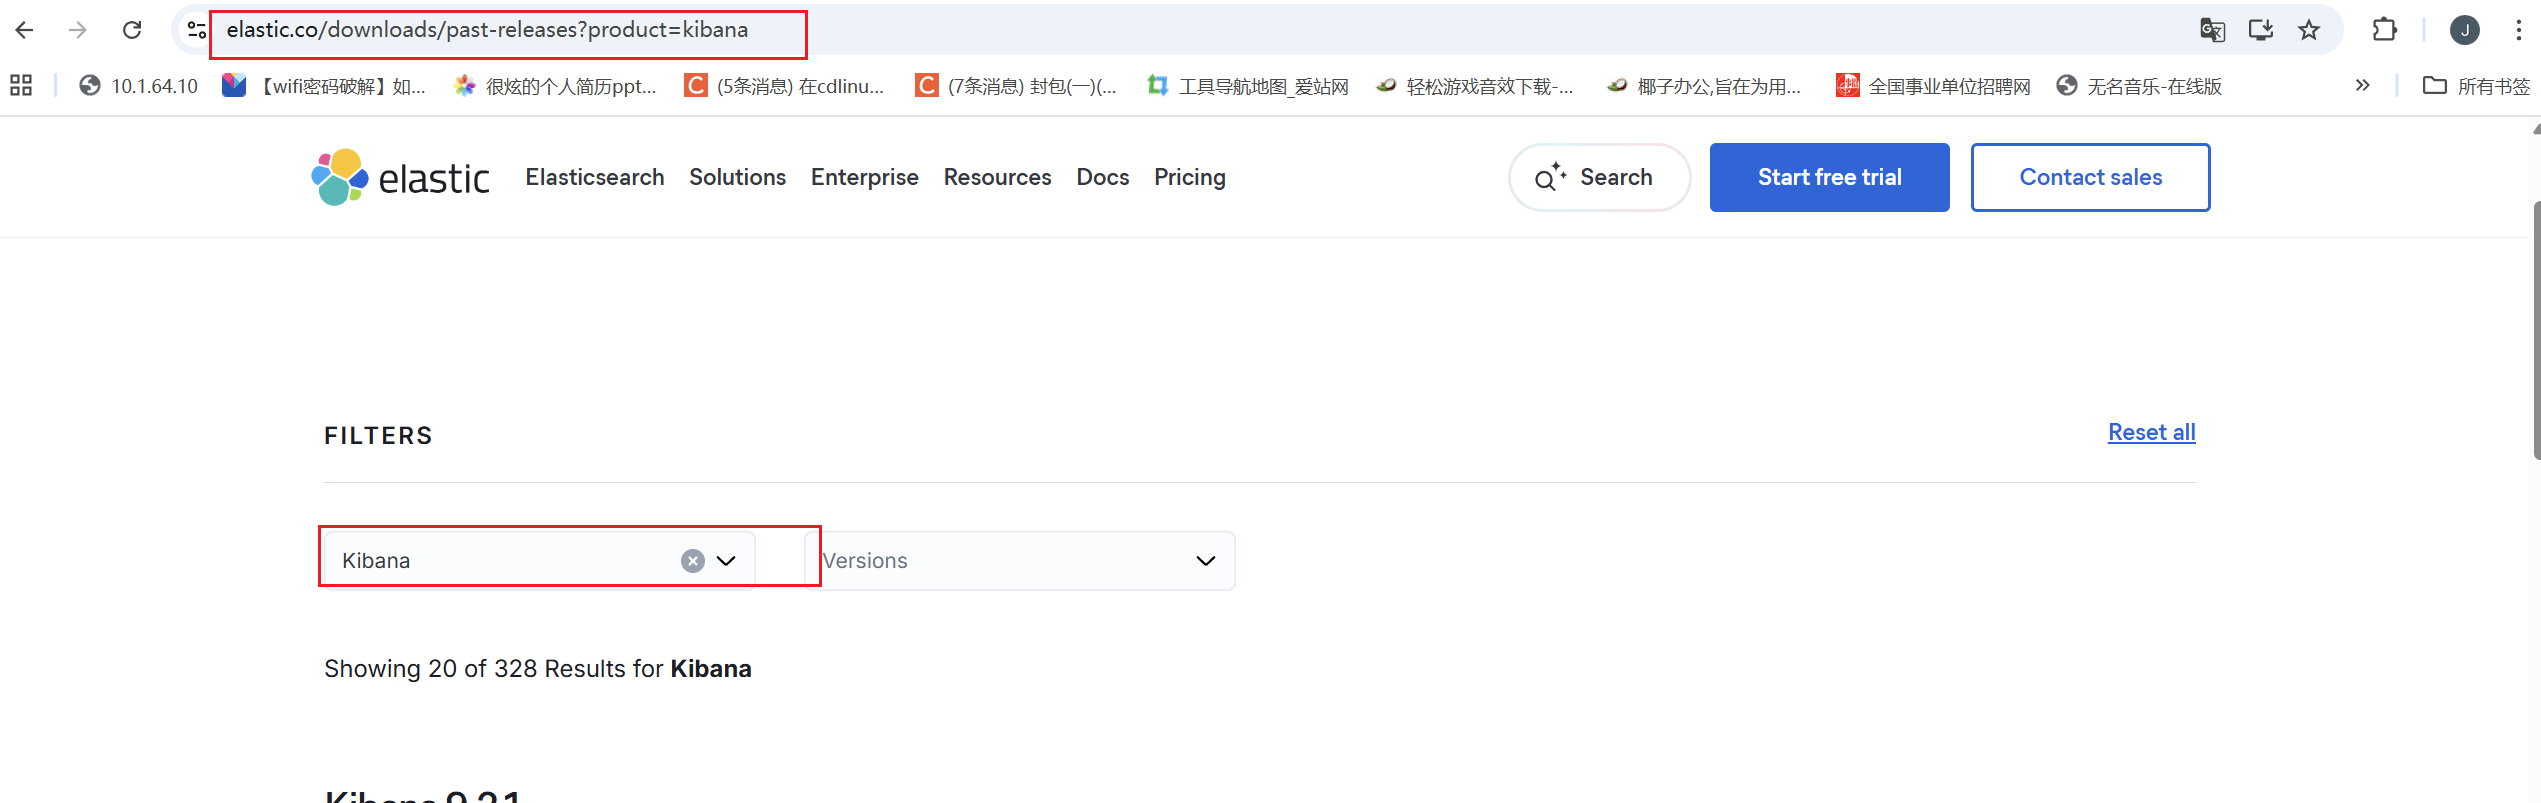Open the 全国事业单位招聘网 bookmark
This screenshot has width=2541, height=803.
point(1934,86)
